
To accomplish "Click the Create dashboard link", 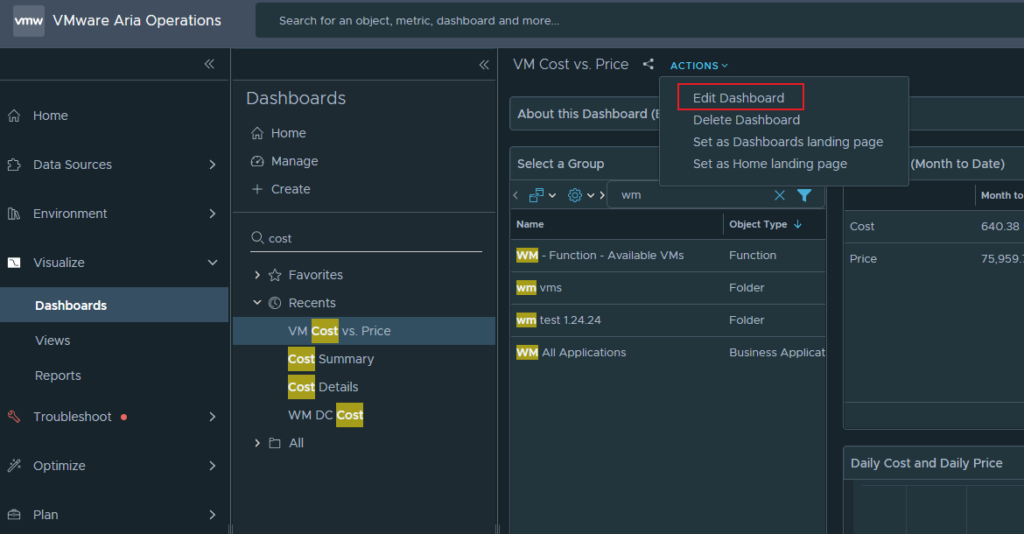I will click(x=291, y=189).
